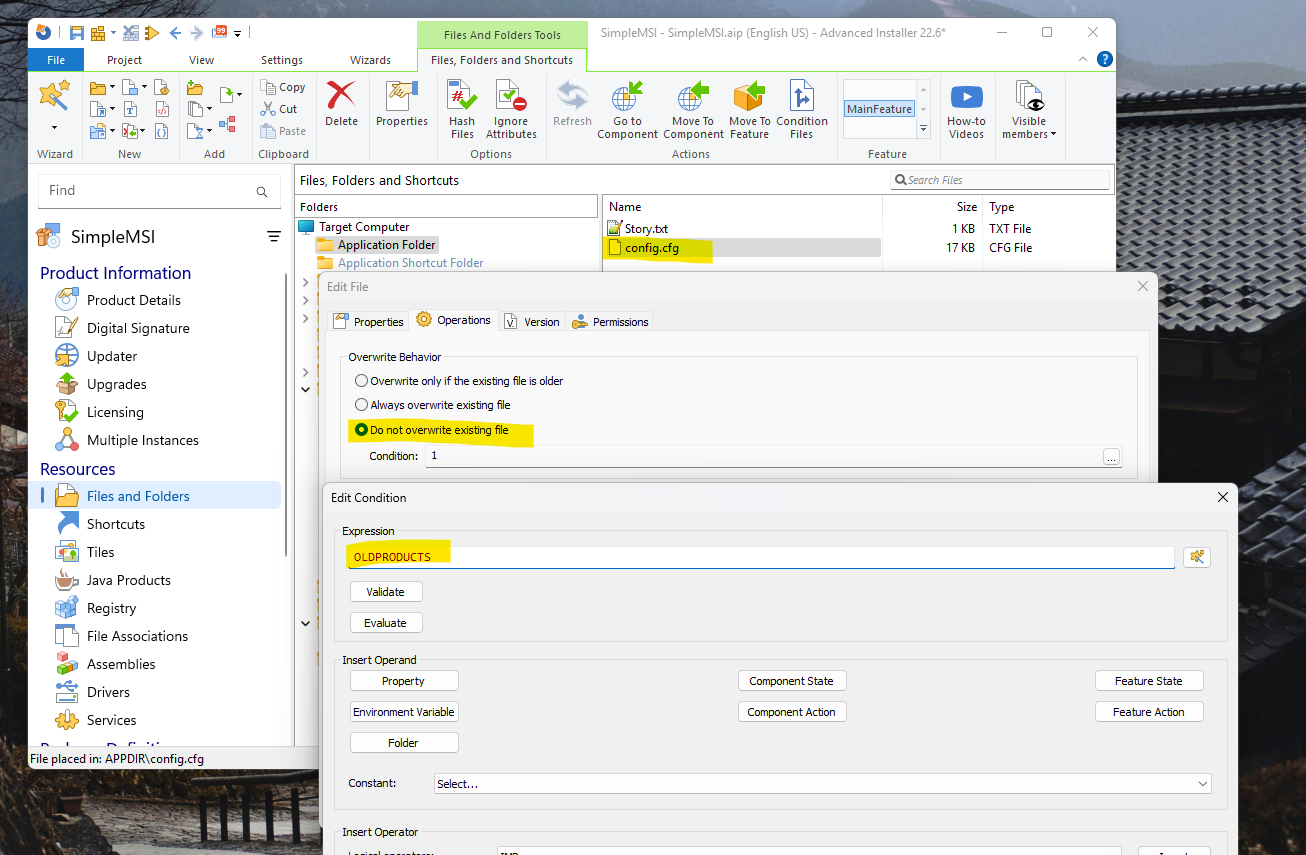Click the Property operand button

click(x=404, y=681)
